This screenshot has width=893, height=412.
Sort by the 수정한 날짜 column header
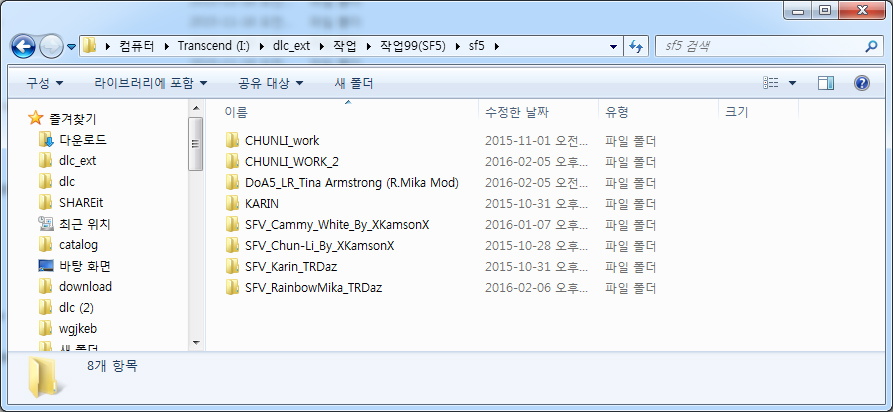(516, 112)
